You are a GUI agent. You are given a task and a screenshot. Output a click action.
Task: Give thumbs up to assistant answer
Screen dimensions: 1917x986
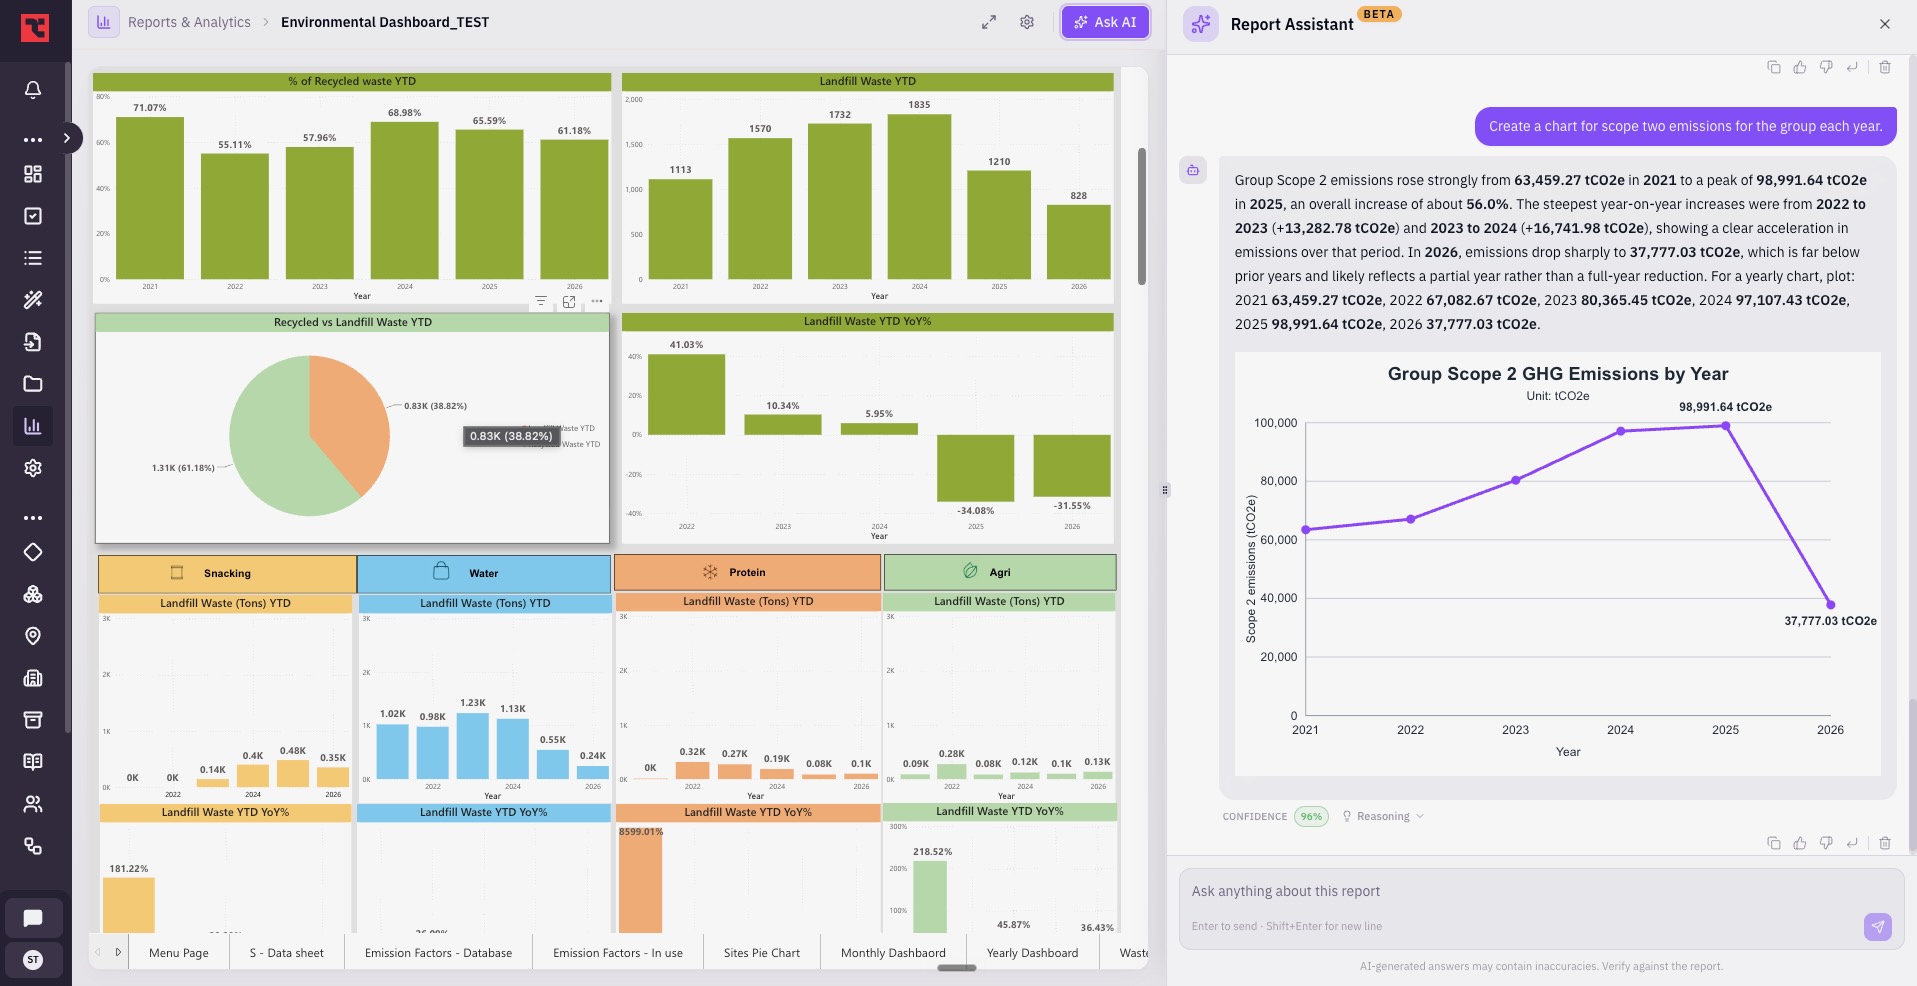[x=1800, y=843]
